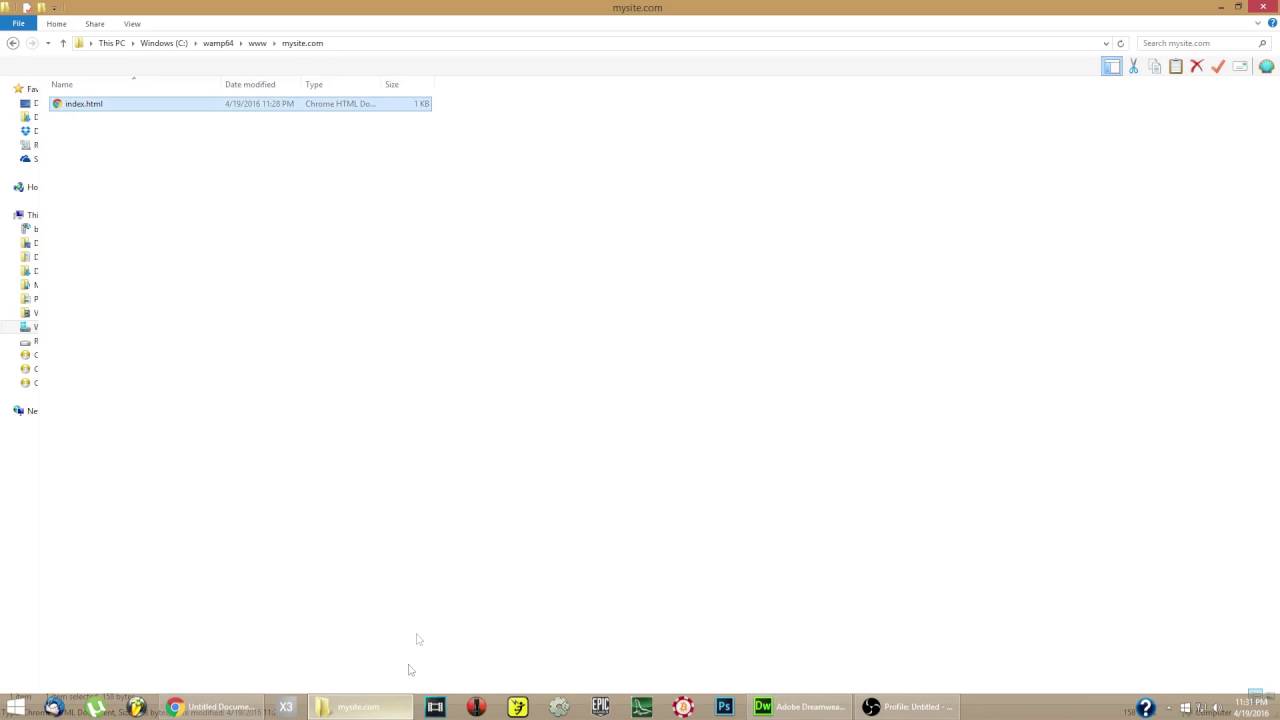This screenshot has height=720, width=1280.
Task: Open the Epic Games launcher icon
Action: coord(600,707)
